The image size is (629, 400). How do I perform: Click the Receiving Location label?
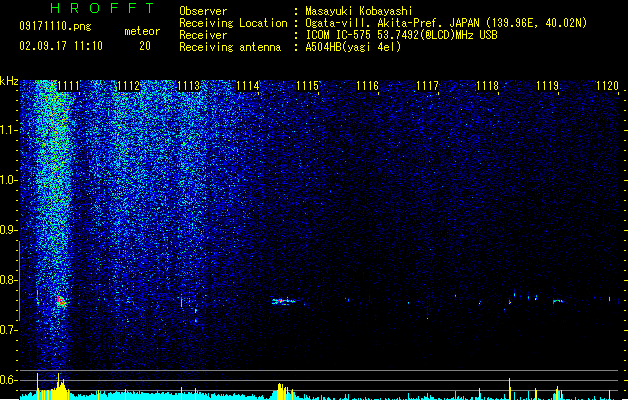tap(233, 23)
